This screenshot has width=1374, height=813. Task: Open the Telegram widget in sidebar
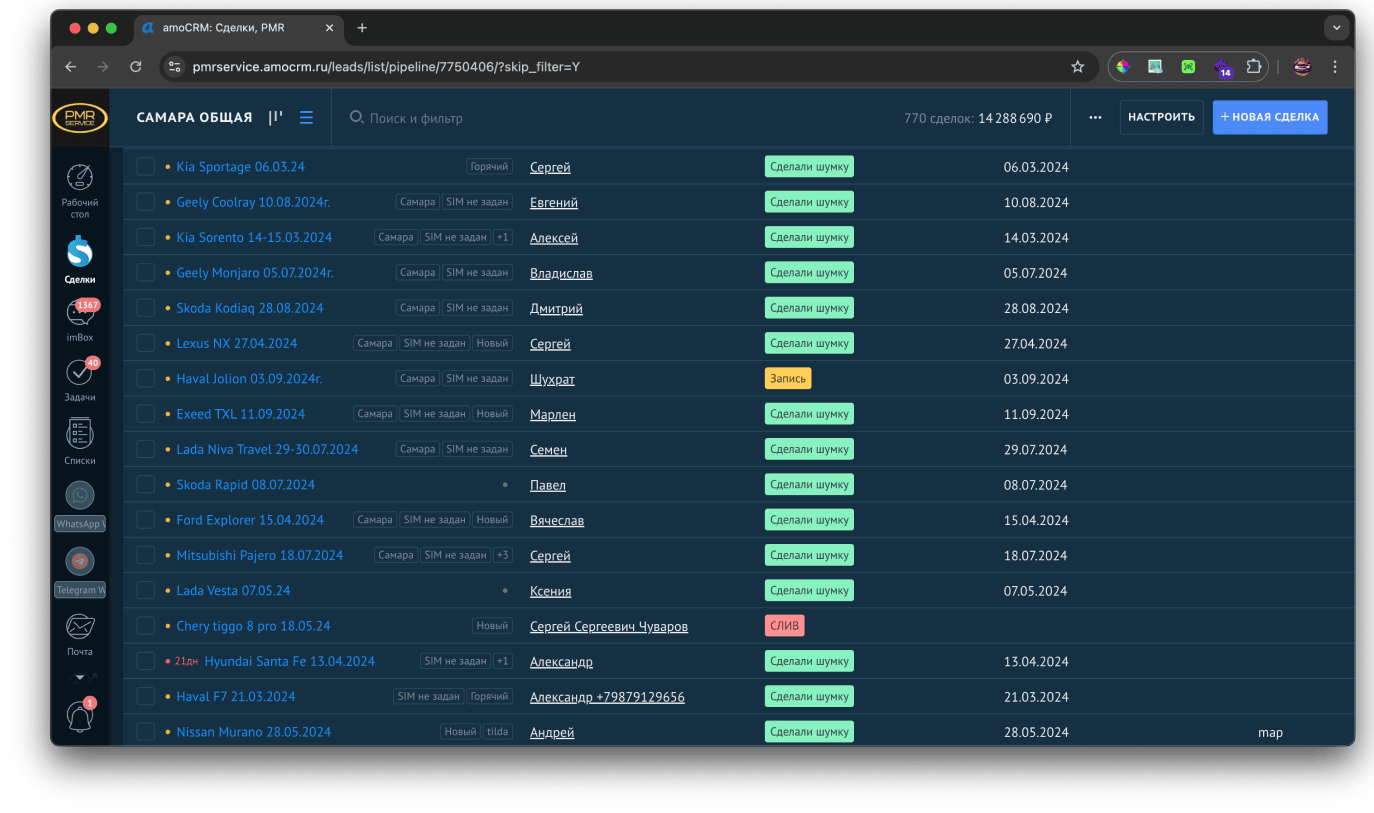tap(80, 572)
